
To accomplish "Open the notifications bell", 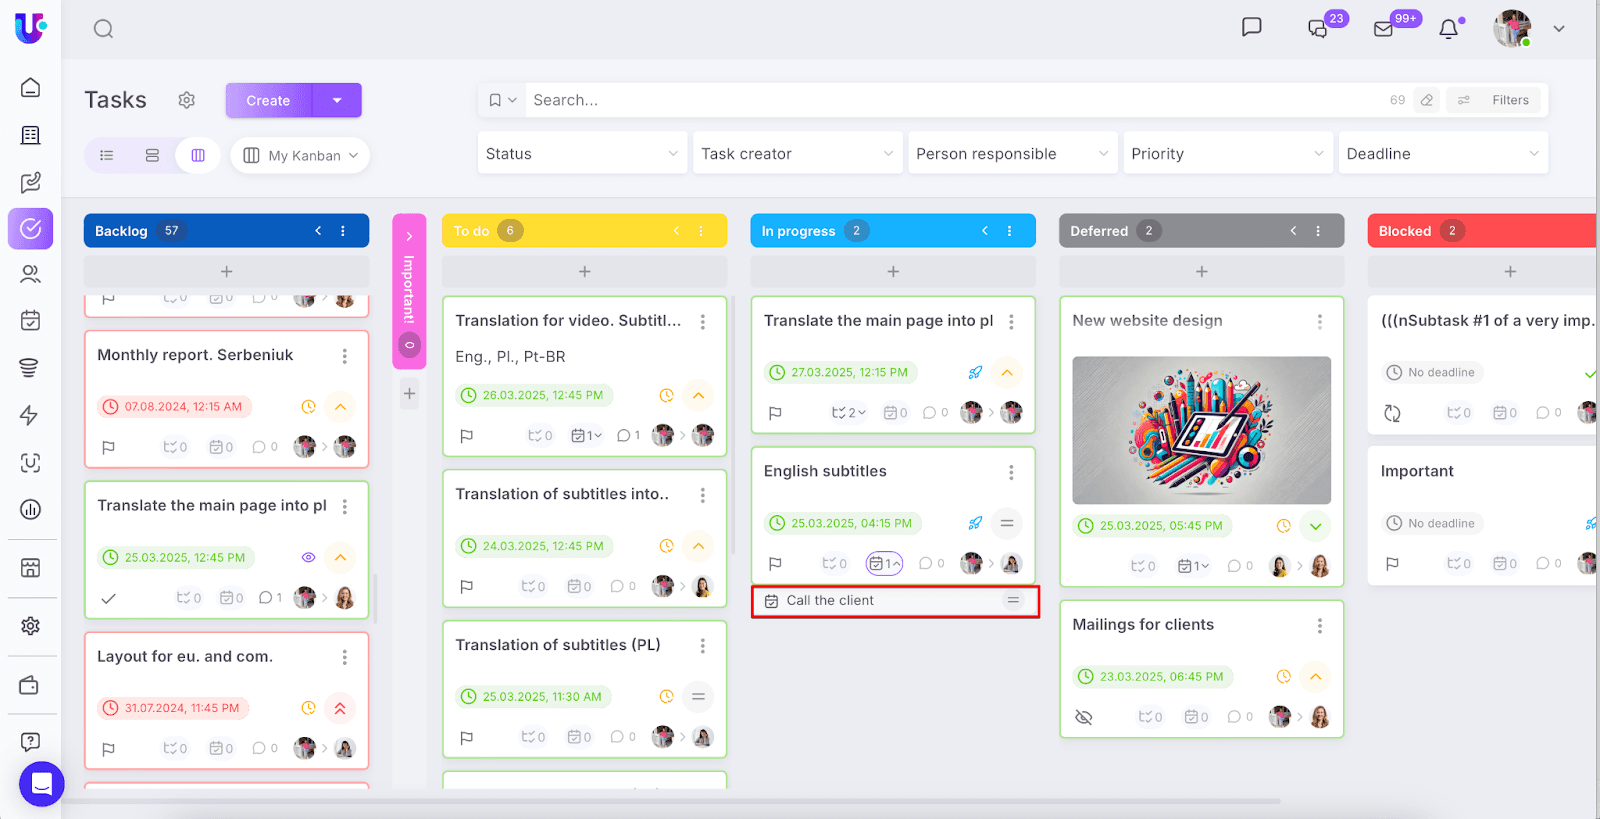I will 1449,29.
